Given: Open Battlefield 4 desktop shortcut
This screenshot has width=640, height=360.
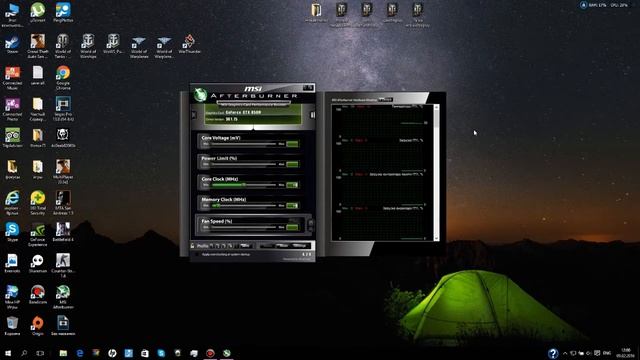Looking at the screenshot, I should coord(63,232).
